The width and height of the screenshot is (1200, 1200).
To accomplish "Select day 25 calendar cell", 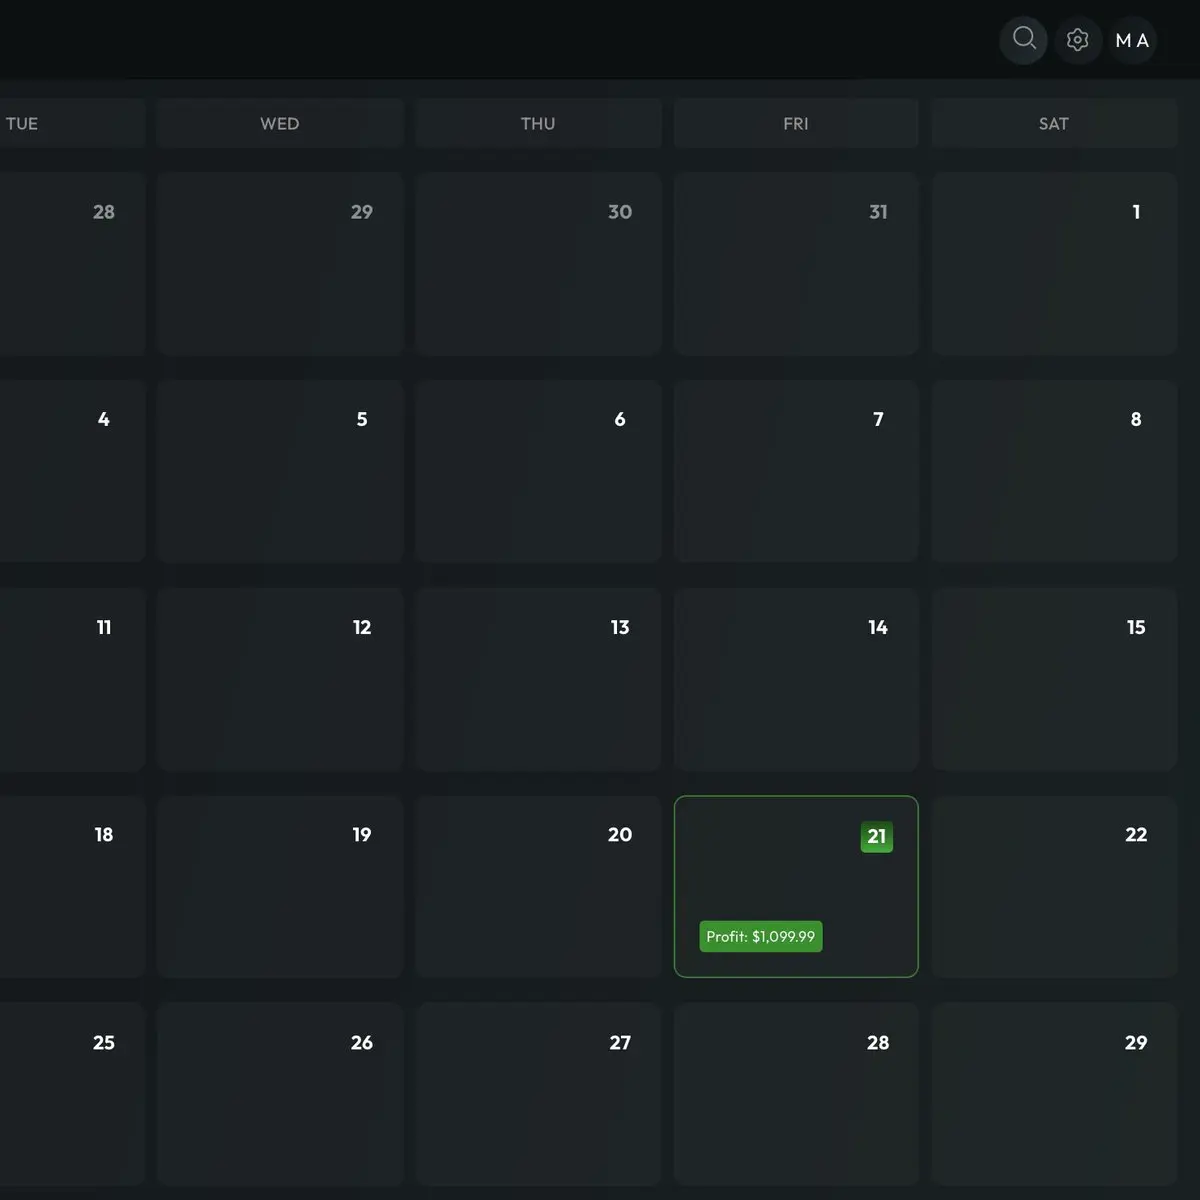I will (72, 1094).
